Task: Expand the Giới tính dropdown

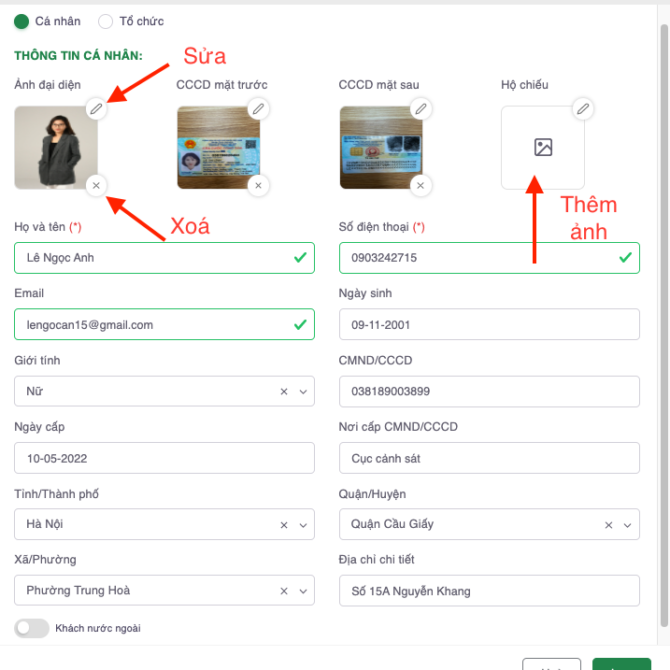Action: coord(303,392)
